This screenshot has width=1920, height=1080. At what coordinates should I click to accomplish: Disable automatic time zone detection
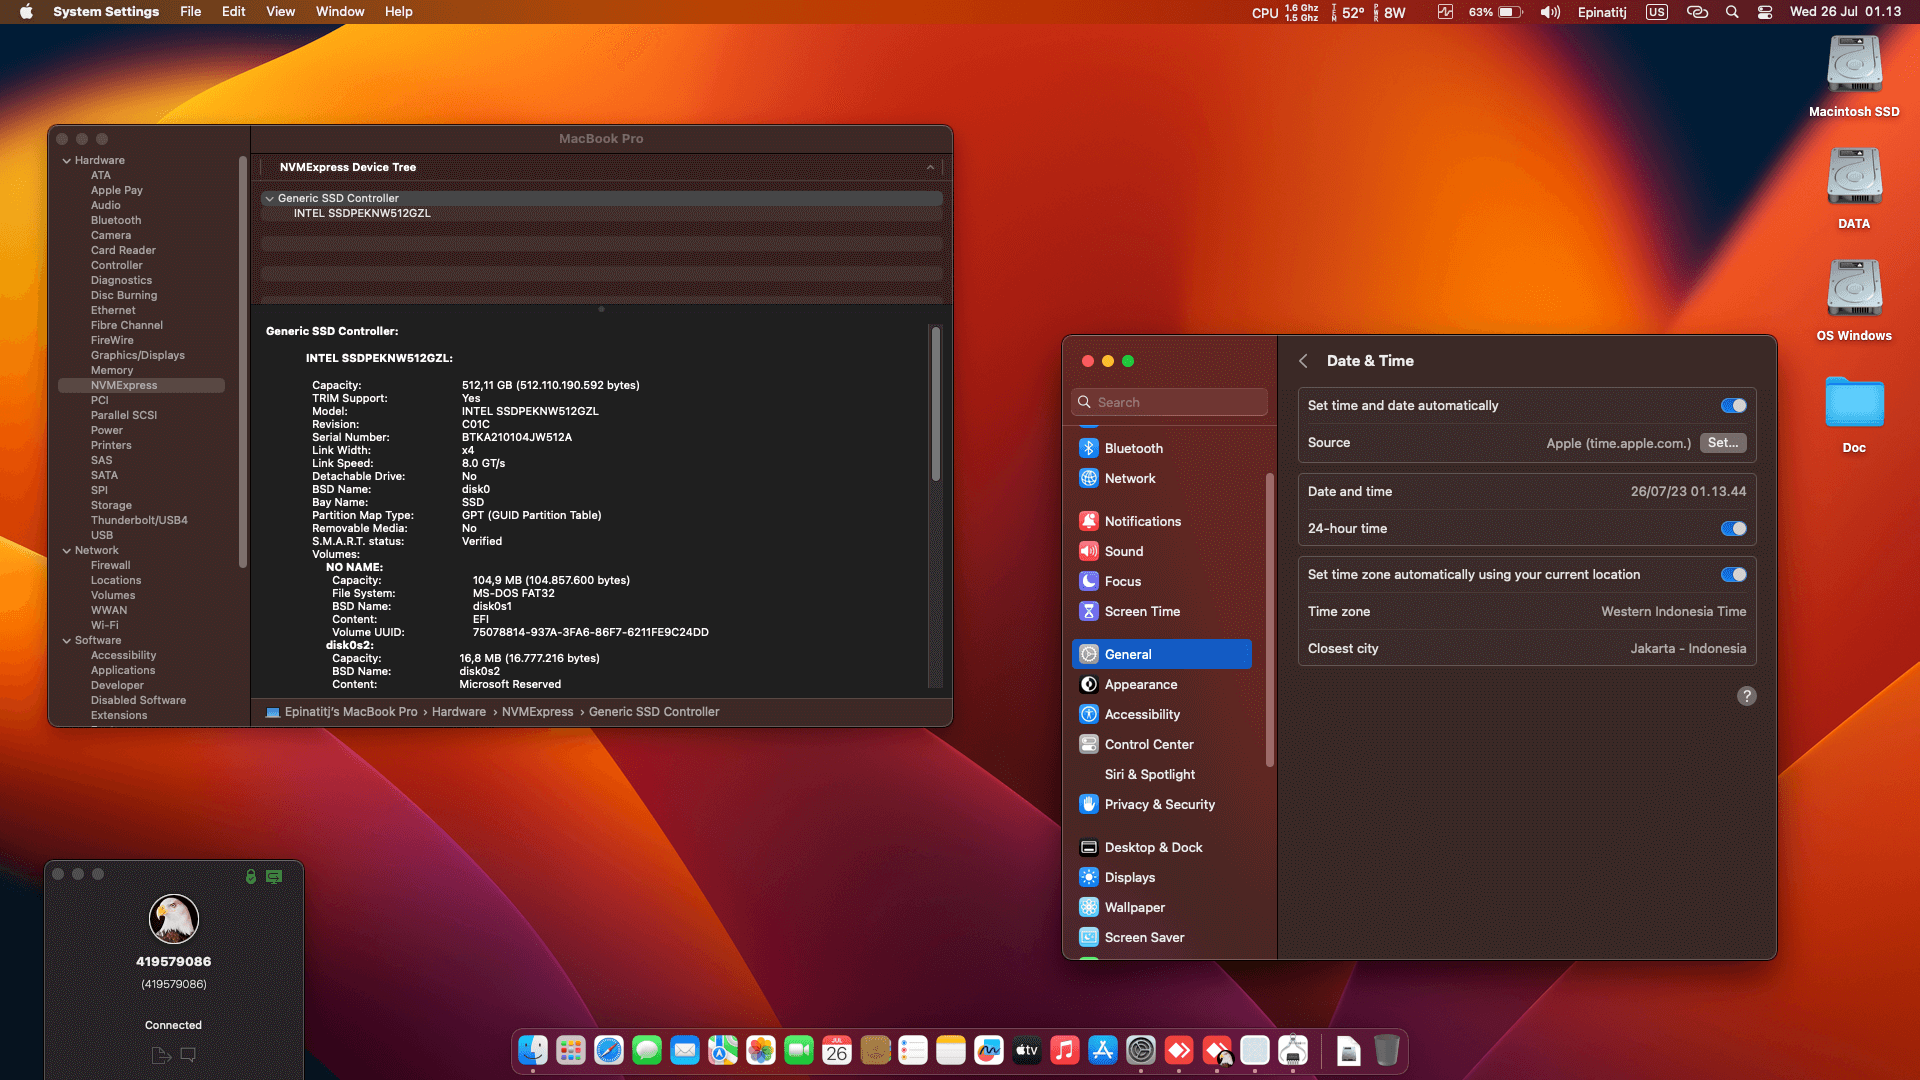[1733, 574]
